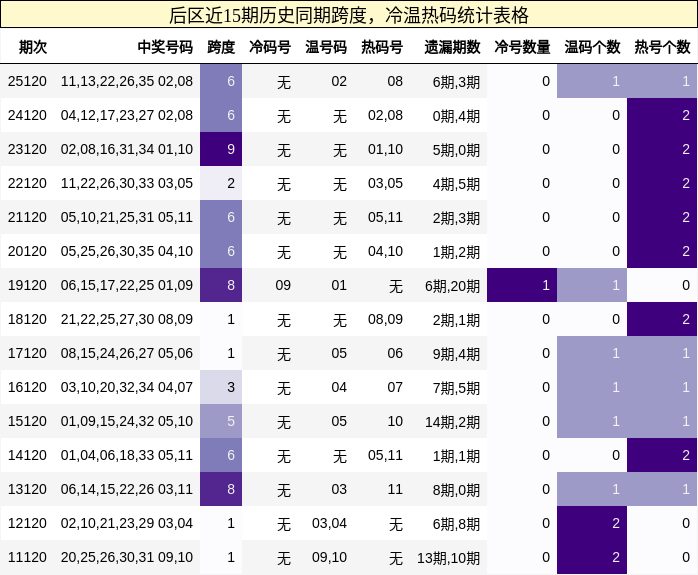Select the 温码个数 column header
The width and height of the screenshot is (698, 575).
tap(592, 47)
